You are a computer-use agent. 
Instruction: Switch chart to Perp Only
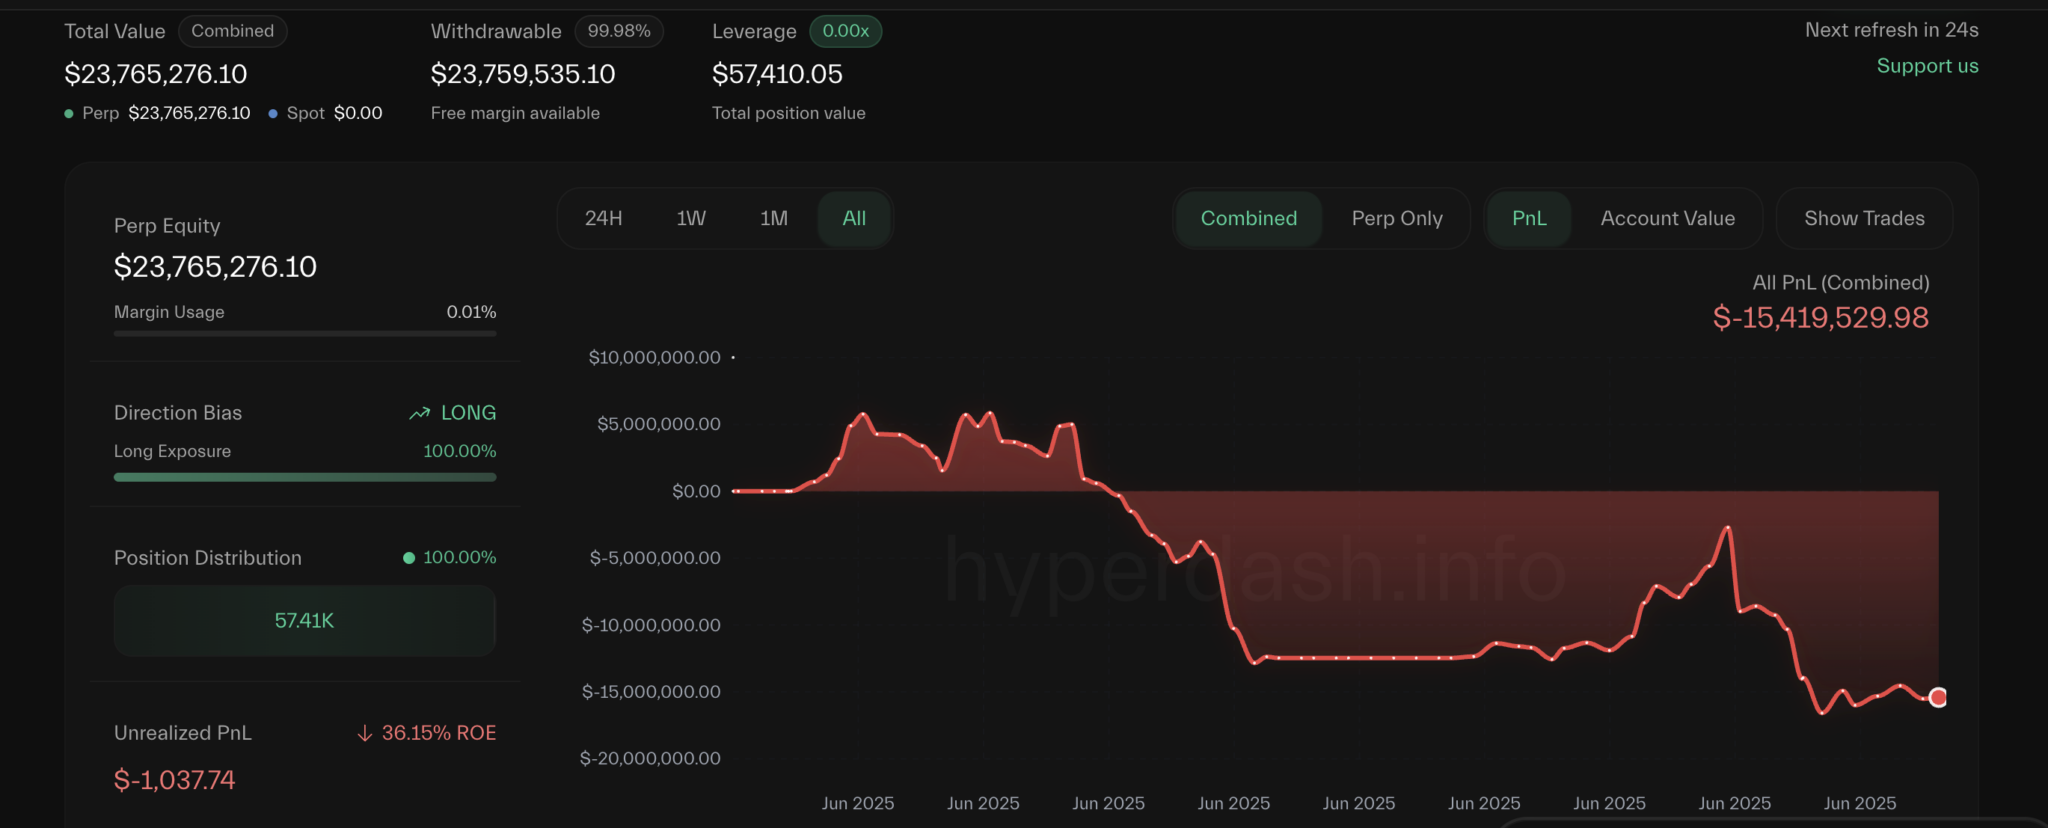coord(1396,218)
